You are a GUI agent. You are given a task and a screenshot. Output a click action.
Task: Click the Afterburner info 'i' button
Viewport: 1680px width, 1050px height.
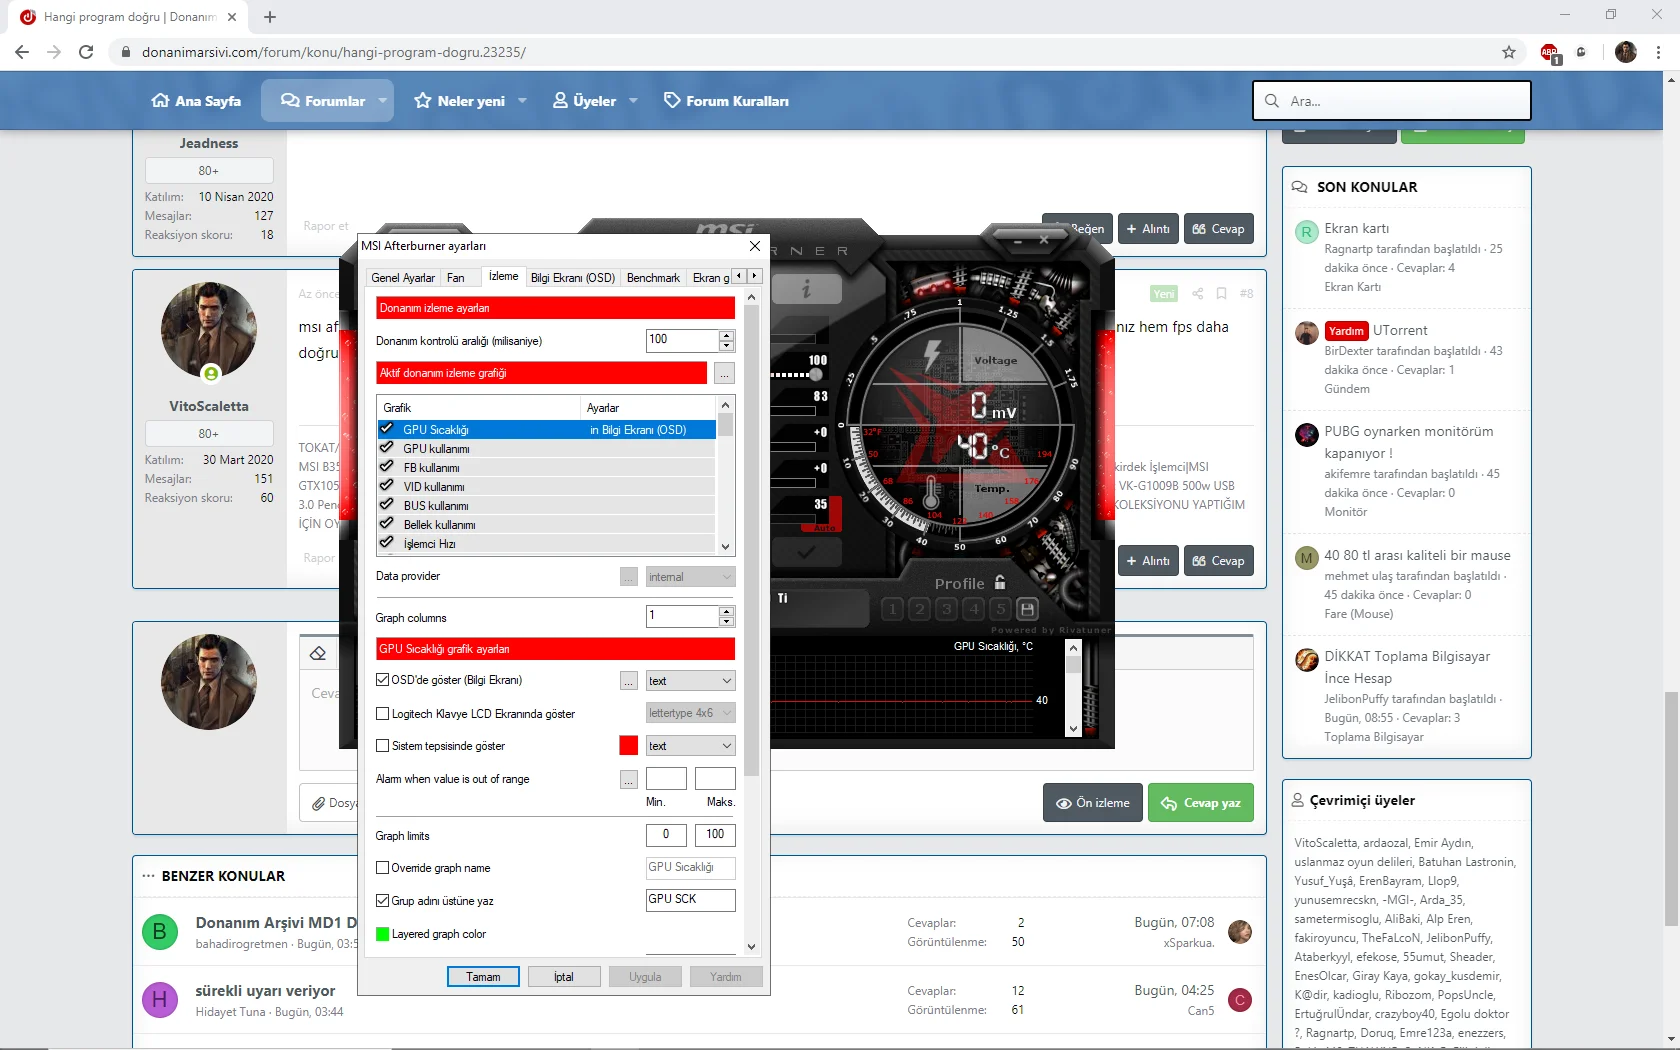click(x=806, y=290)
